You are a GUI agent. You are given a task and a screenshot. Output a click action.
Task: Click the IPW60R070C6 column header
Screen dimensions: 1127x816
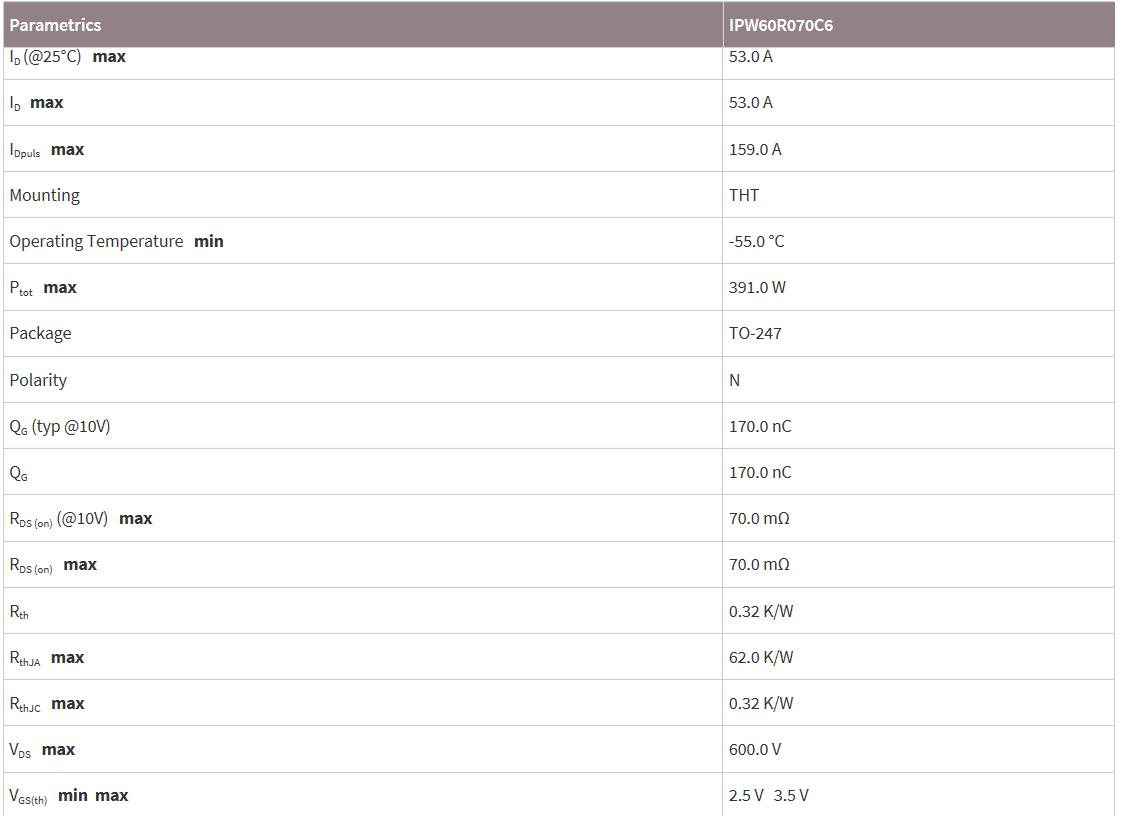(x=781, y=25)
